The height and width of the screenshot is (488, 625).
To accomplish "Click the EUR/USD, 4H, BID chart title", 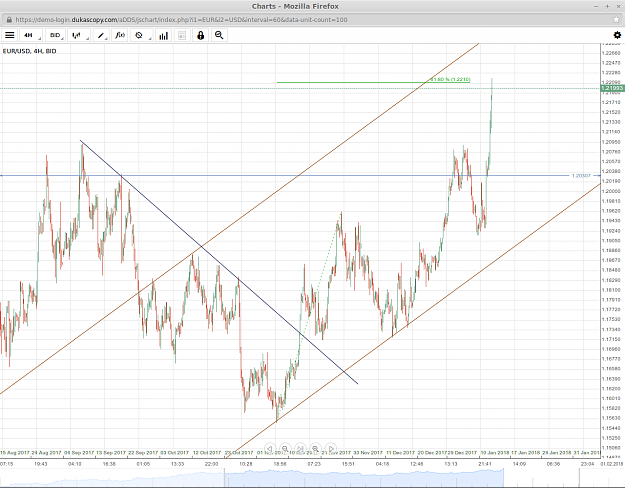I will tap(29, 51).
